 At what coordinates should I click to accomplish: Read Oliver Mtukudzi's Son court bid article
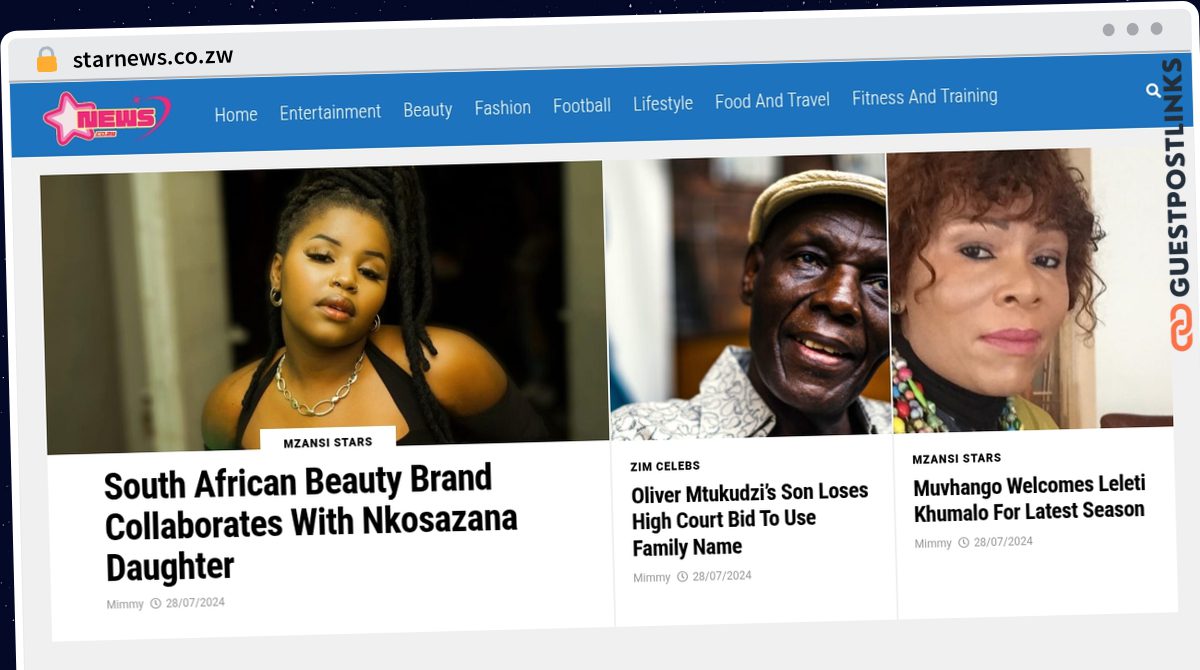coord(750,519)
